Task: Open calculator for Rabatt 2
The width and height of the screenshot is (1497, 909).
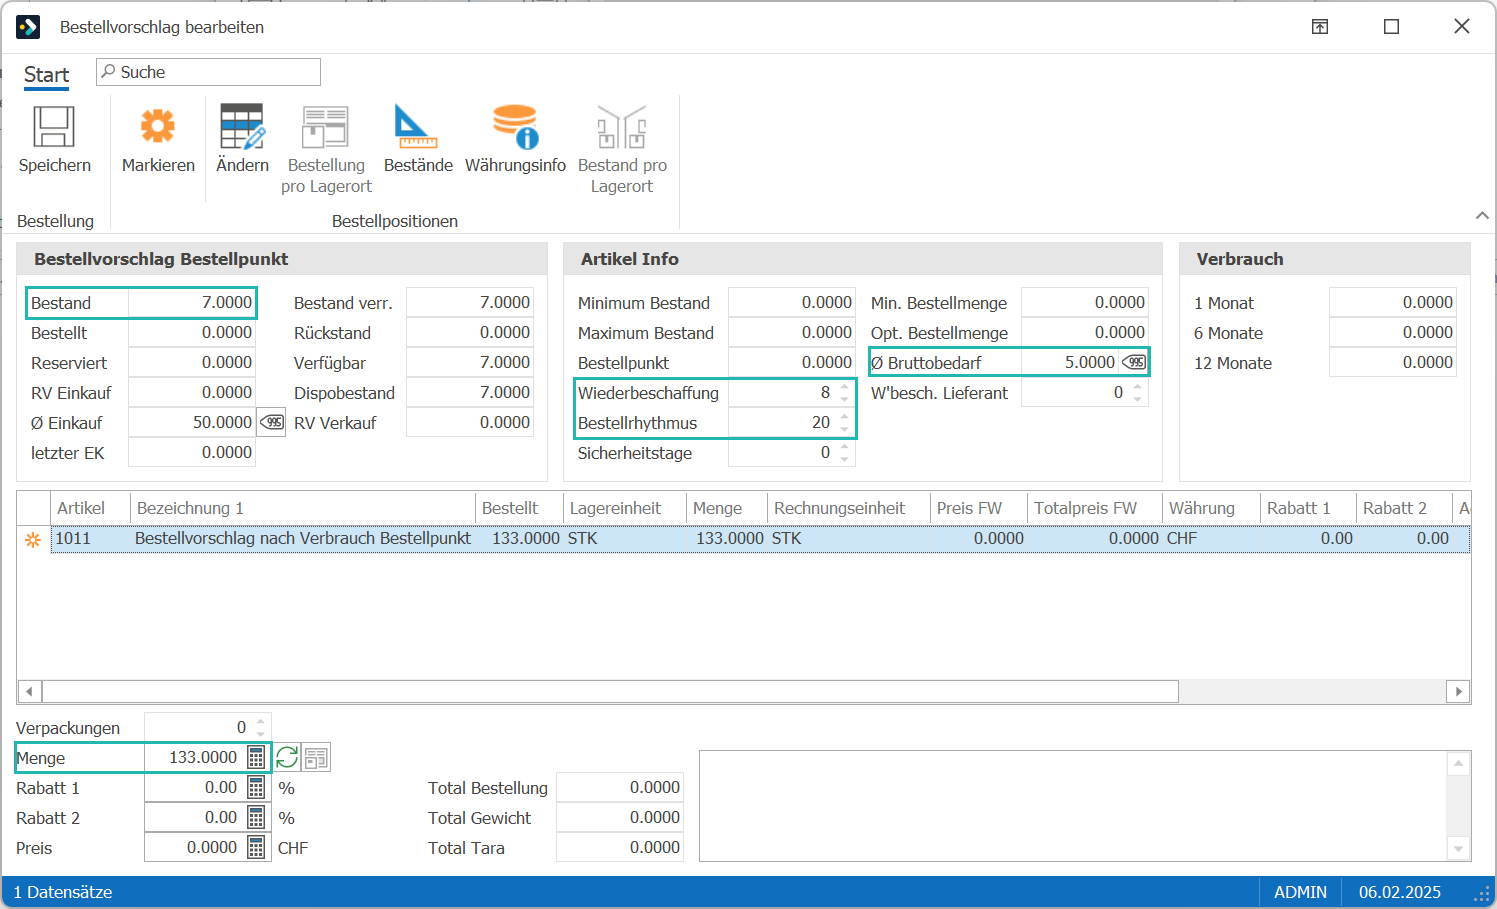Action: pyautogui.click(x=256, y=818)
